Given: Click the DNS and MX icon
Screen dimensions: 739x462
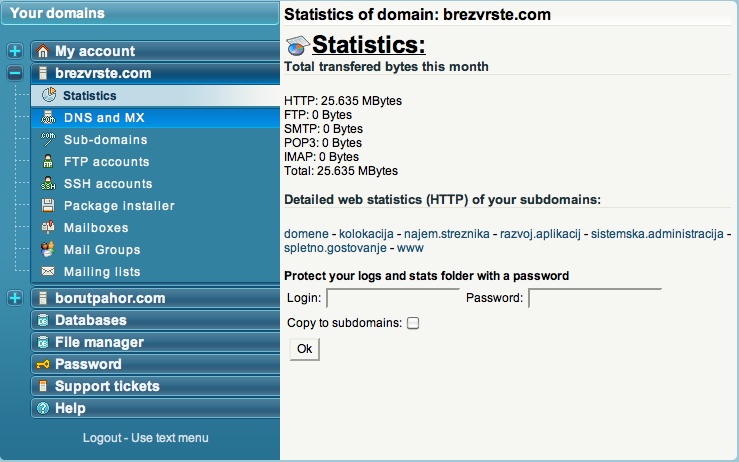Looking at the screenshot, I should (47, 118).
